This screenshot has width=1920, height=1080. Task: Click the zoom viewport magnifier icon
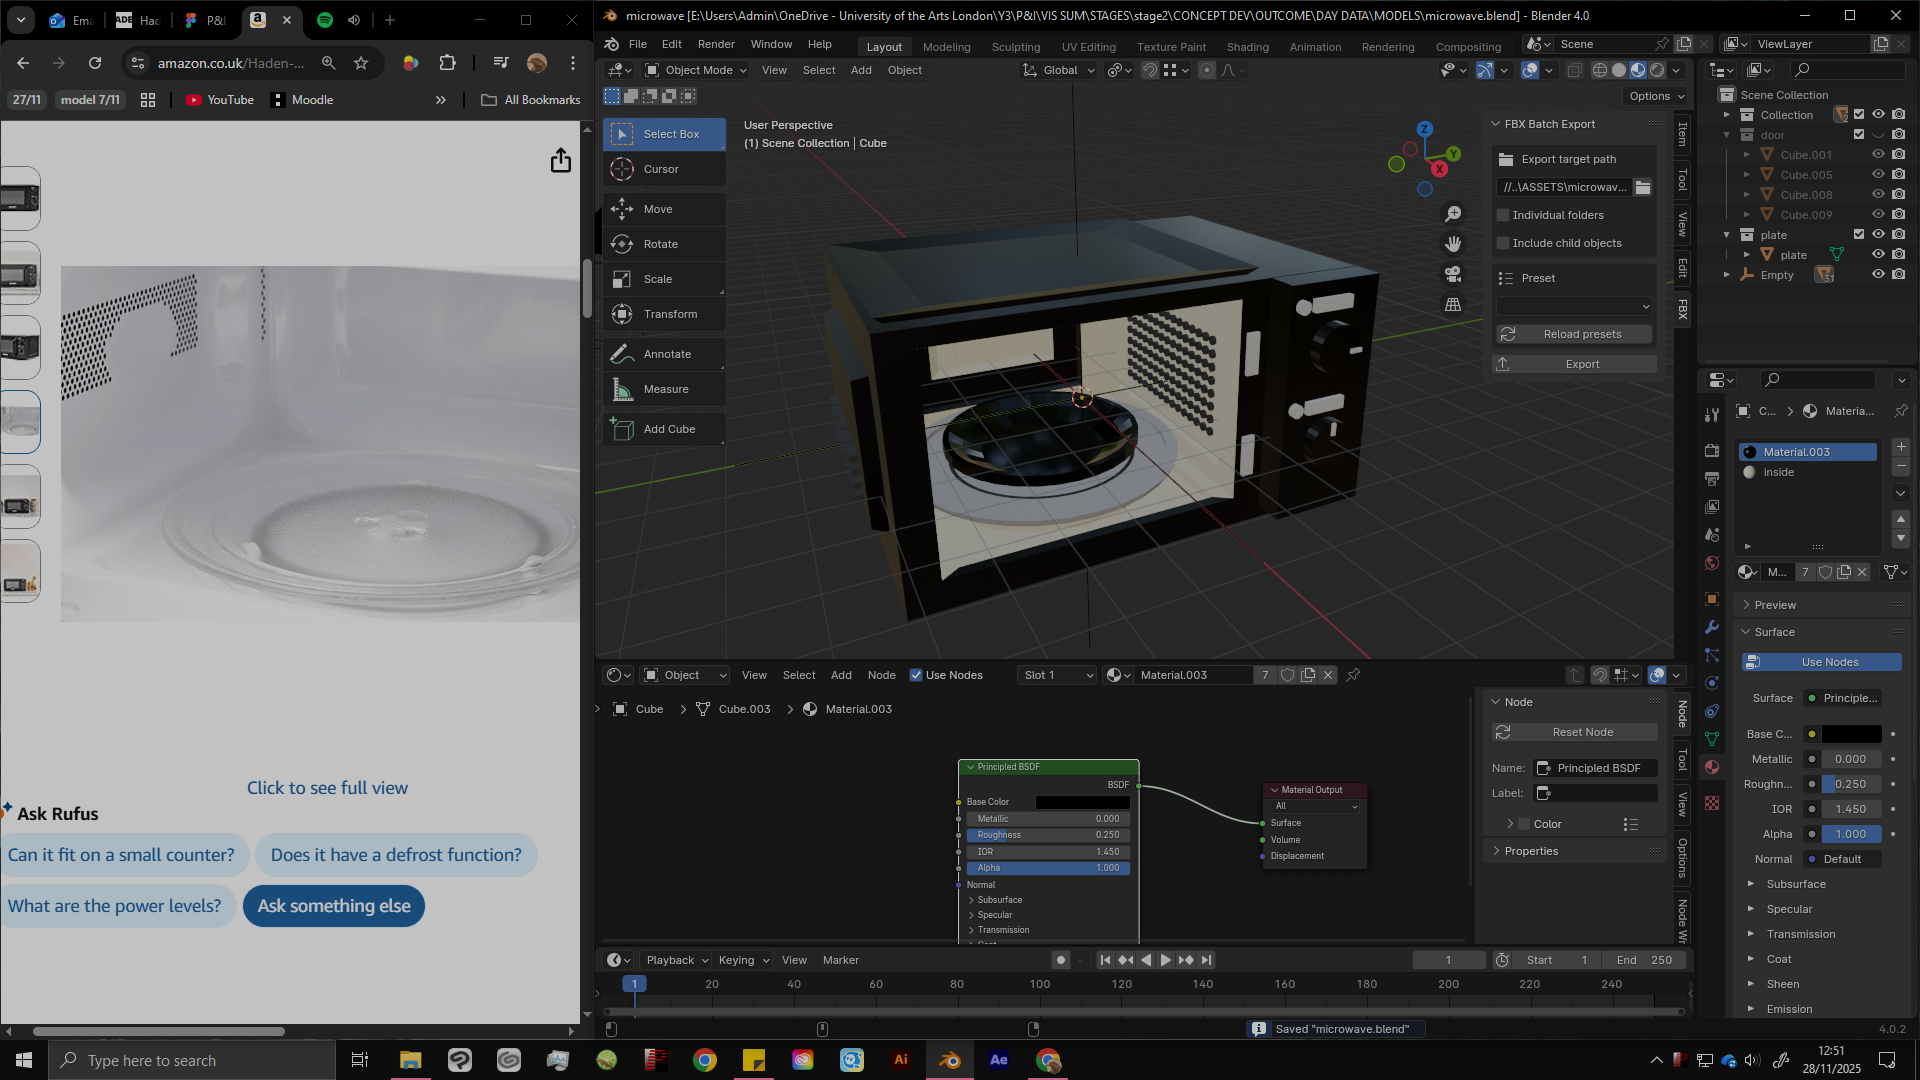tap(1453, 214)
